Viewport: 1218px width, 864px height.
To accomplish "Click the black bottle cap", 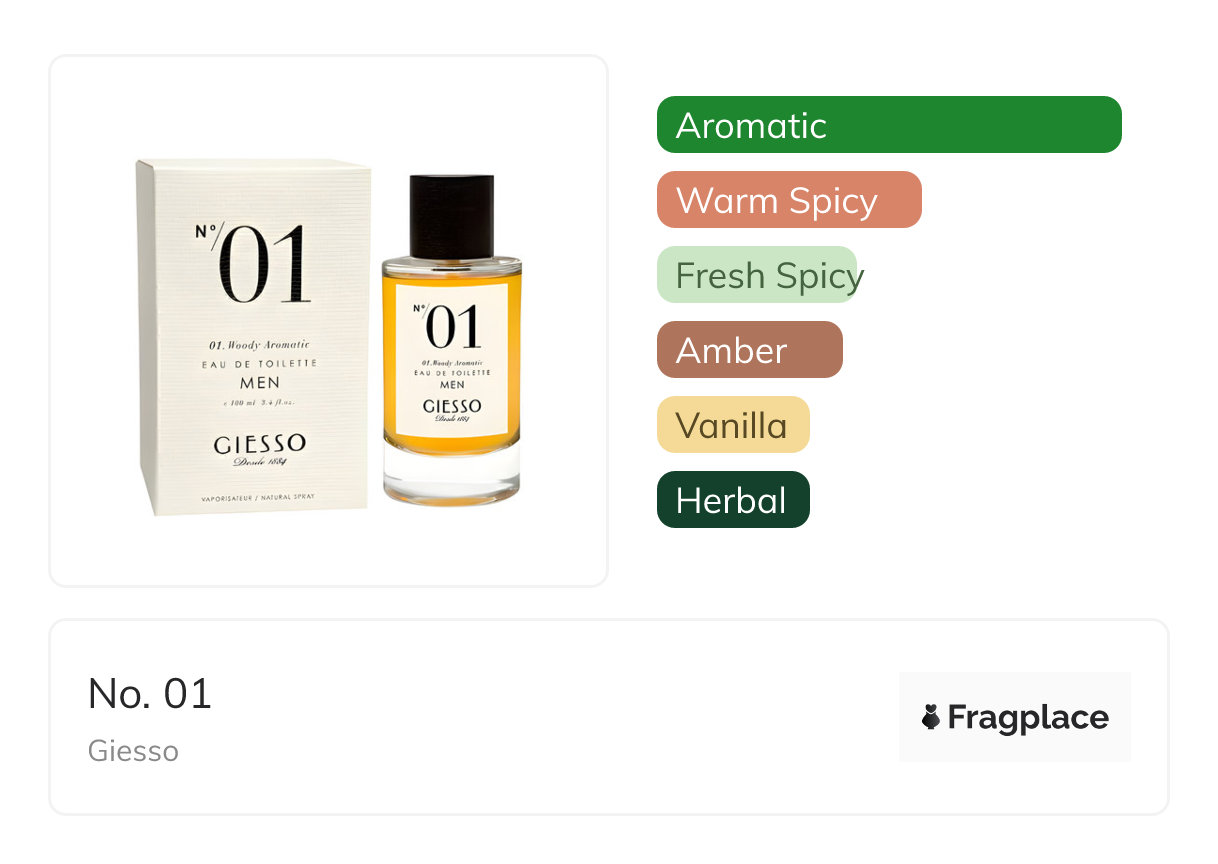I will [452, 215].
